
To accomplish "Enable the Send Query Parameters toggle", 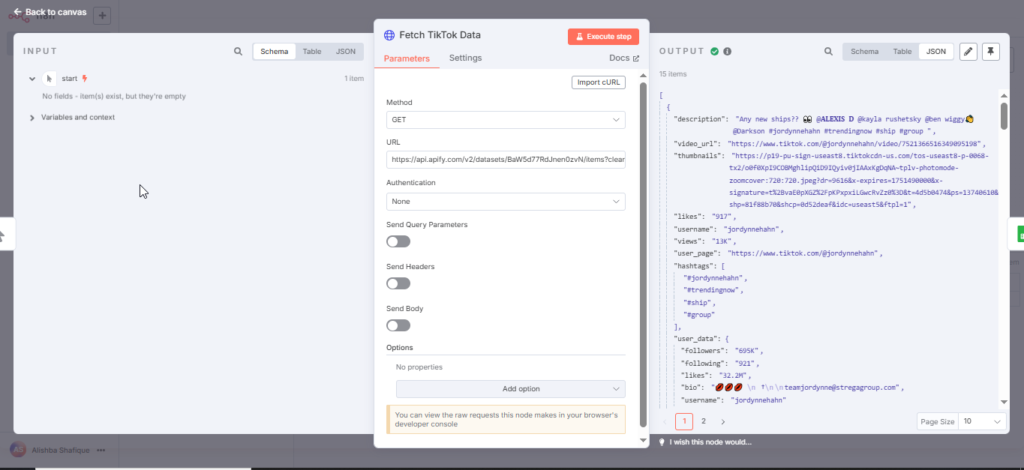I will 398,242.
